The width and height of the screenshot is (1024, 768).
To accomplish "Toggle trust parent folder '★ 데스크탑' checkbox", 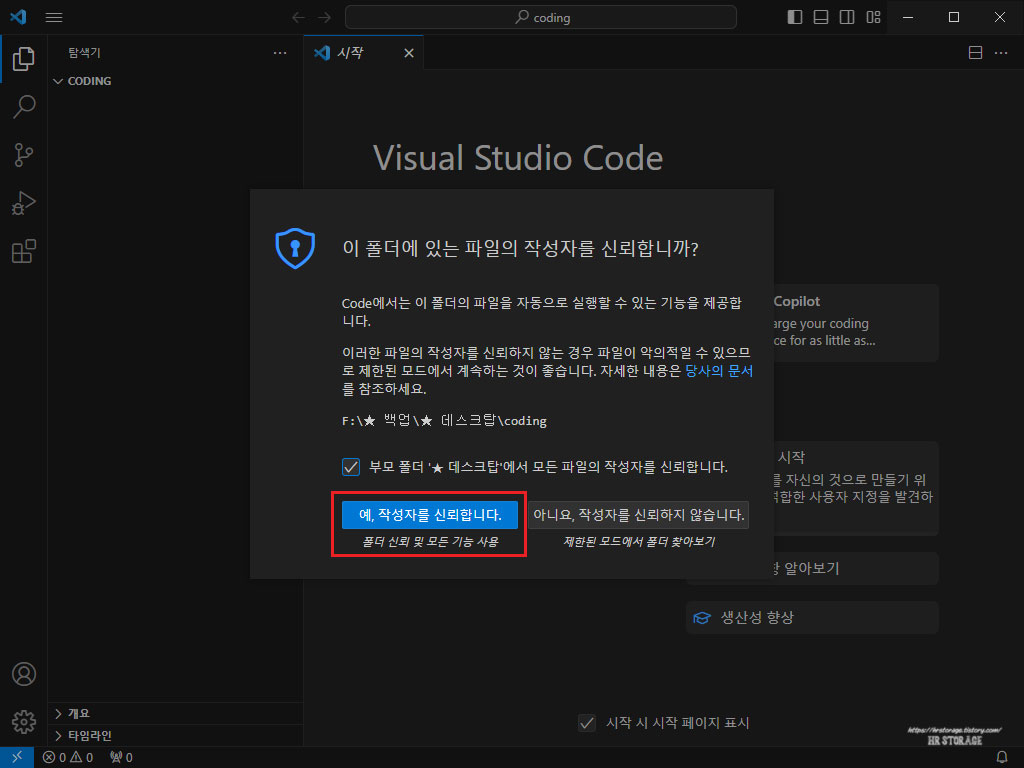I will 351,467.
